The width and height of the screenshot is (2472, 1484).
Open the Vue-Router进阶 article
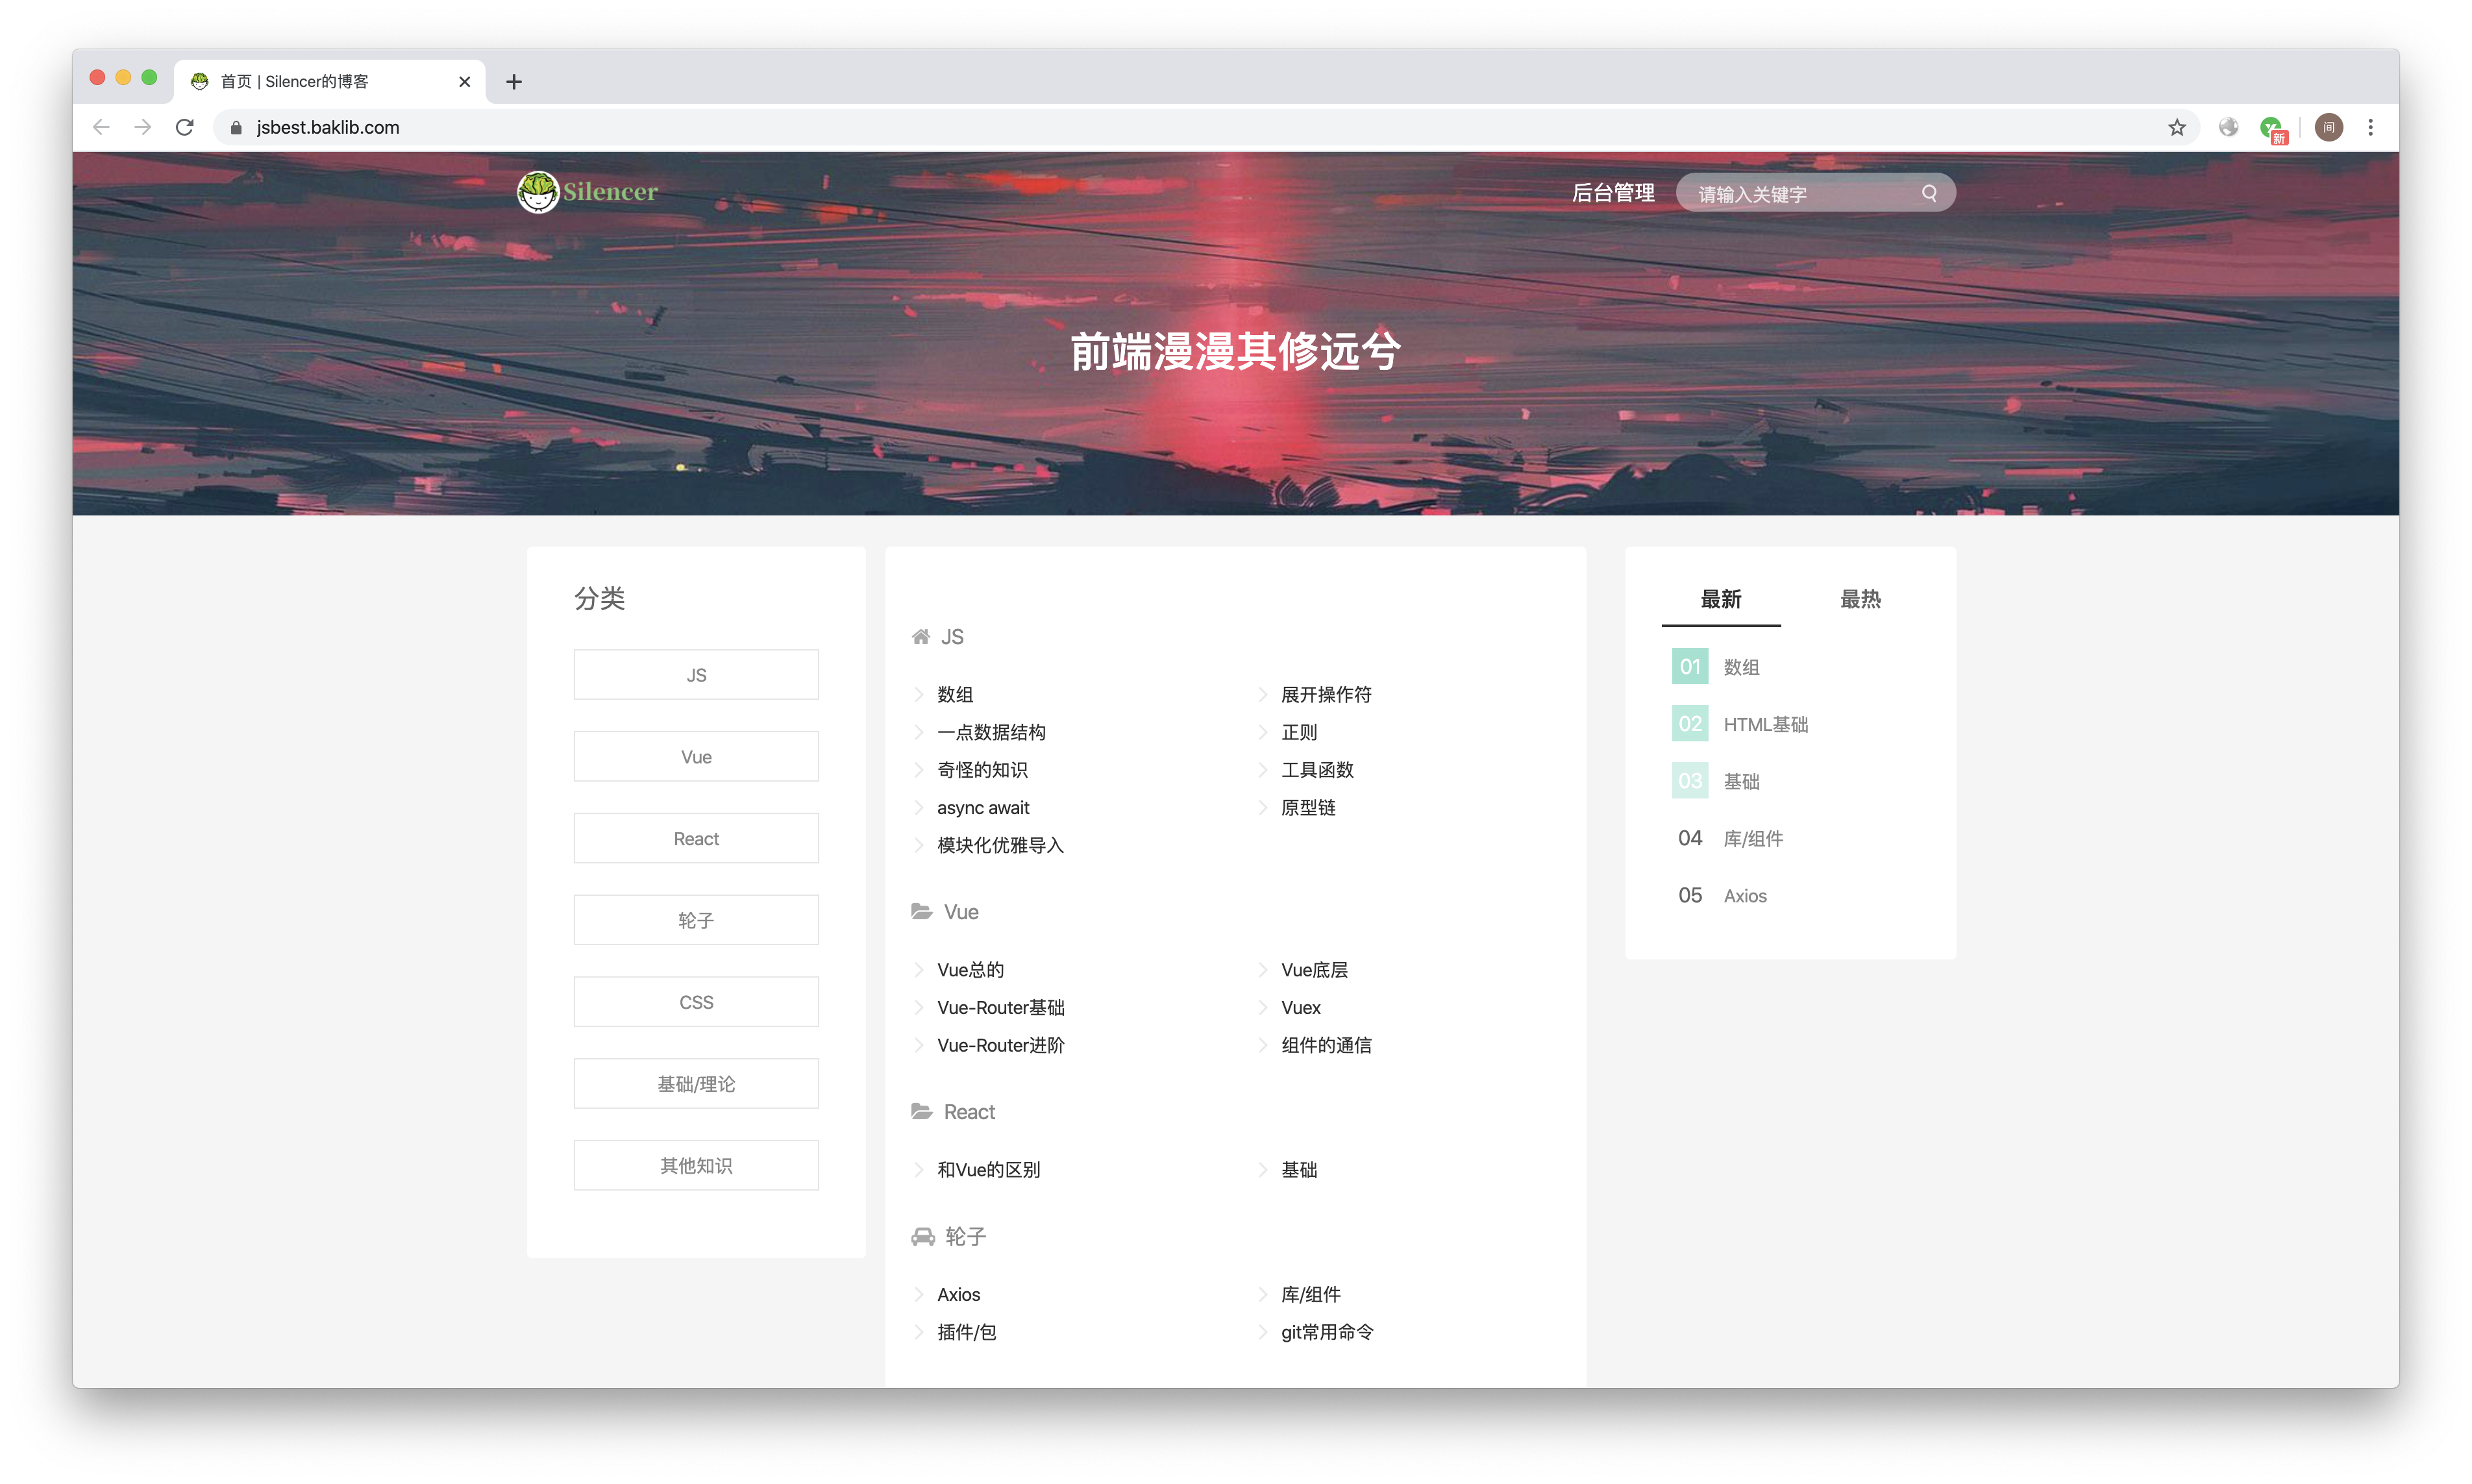coord(1001,1045)
